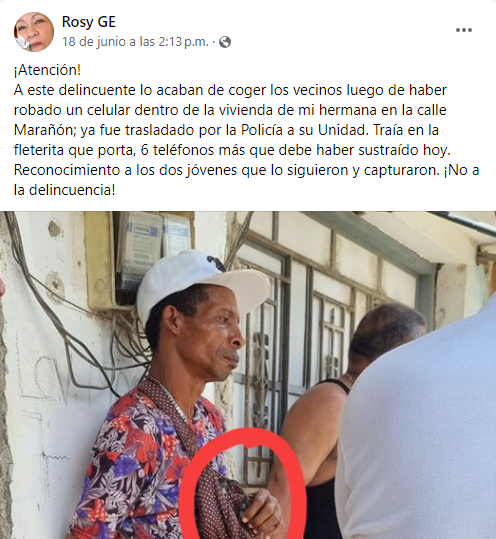Click the globe public audience icon
Viewport: 496px width, 539px height.
pos(225,42)
